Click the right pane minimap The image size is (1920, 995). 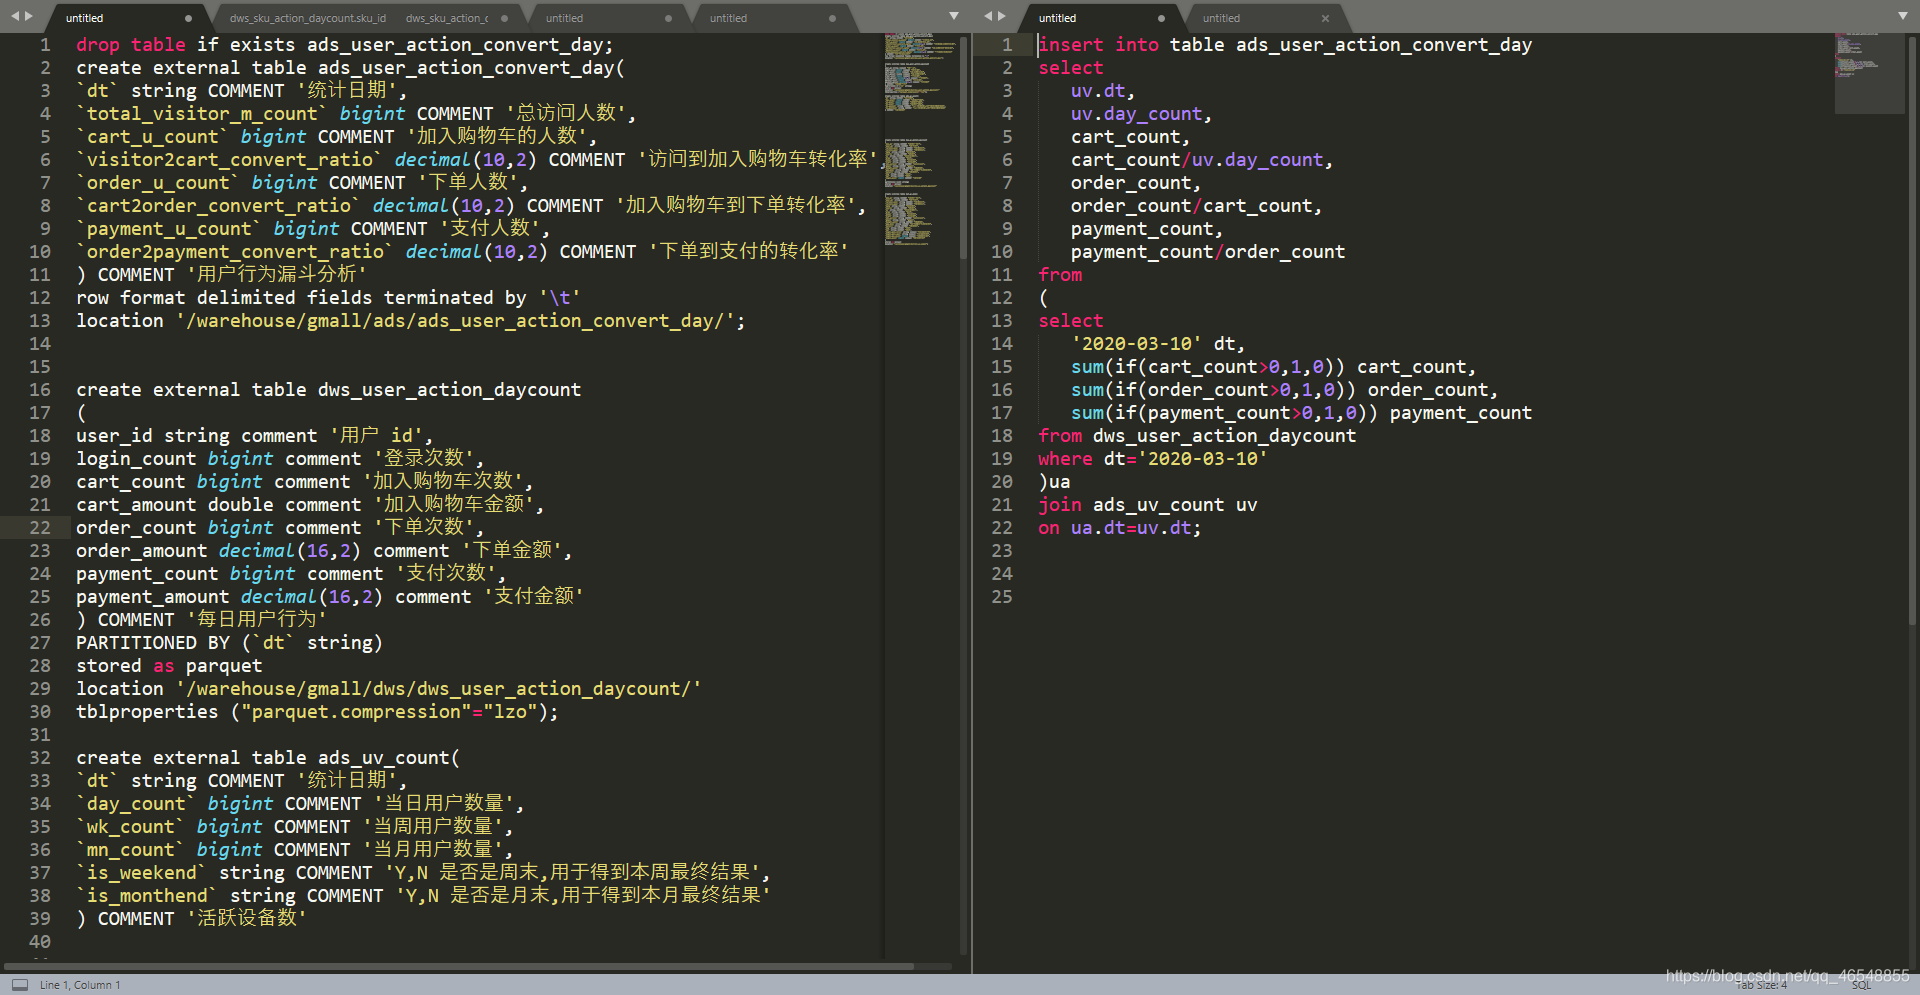click(1869, 73)
